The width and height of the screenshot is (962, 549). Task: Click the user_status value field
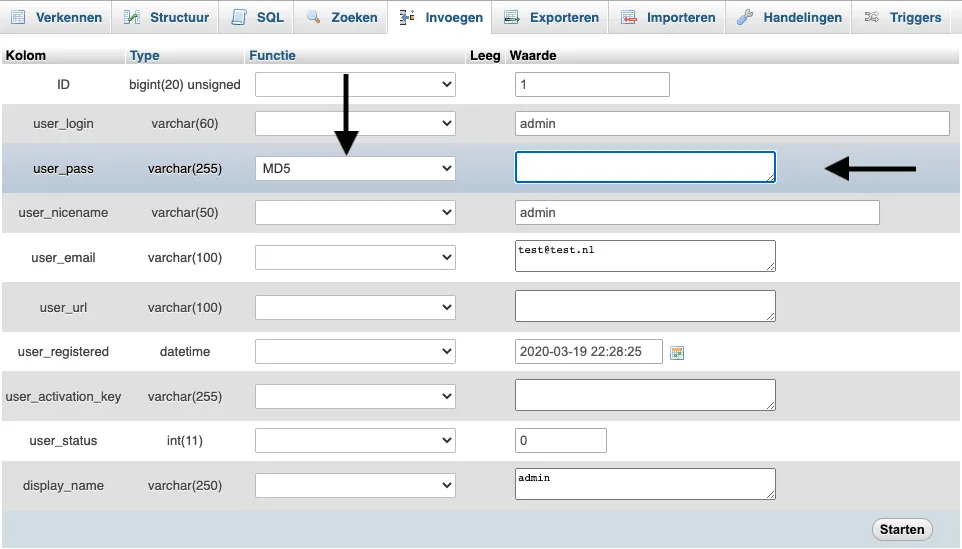point(560,440)
